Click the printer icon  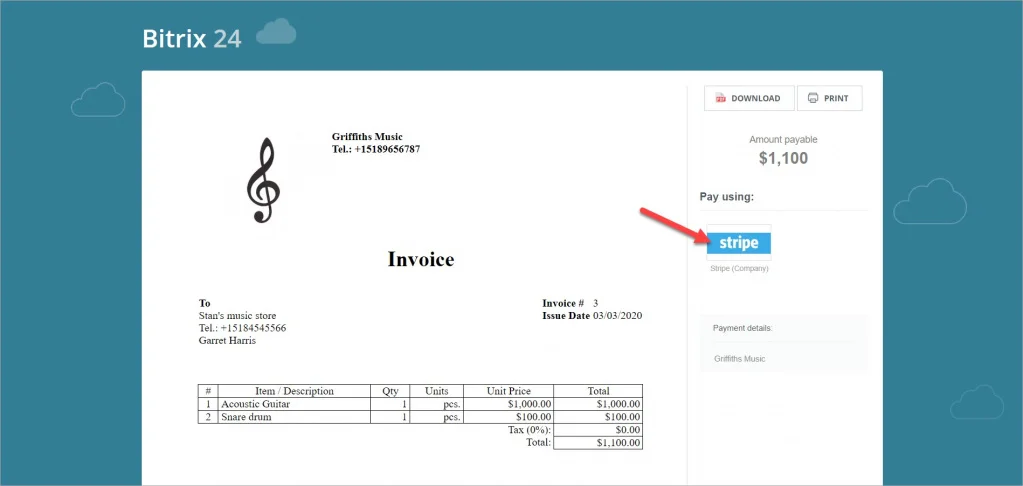[812, 98]
